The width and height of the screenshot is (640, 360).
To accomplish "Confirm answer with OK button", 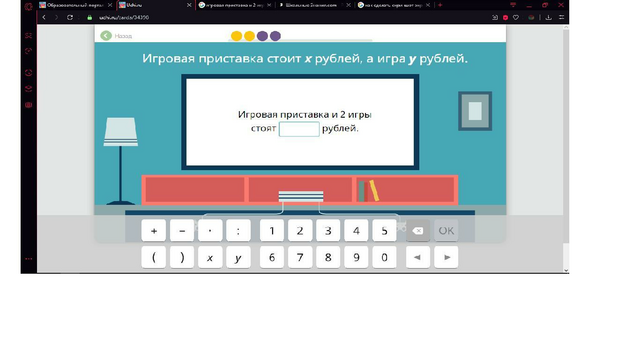I will pos(446,231).
